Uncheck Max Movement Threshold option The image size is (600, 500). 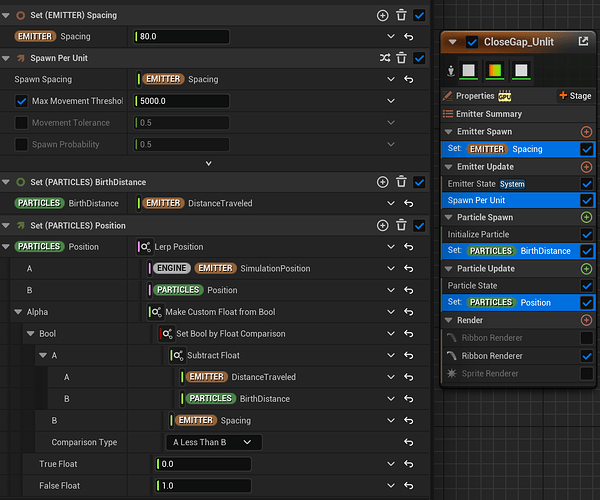pos(21,101)
